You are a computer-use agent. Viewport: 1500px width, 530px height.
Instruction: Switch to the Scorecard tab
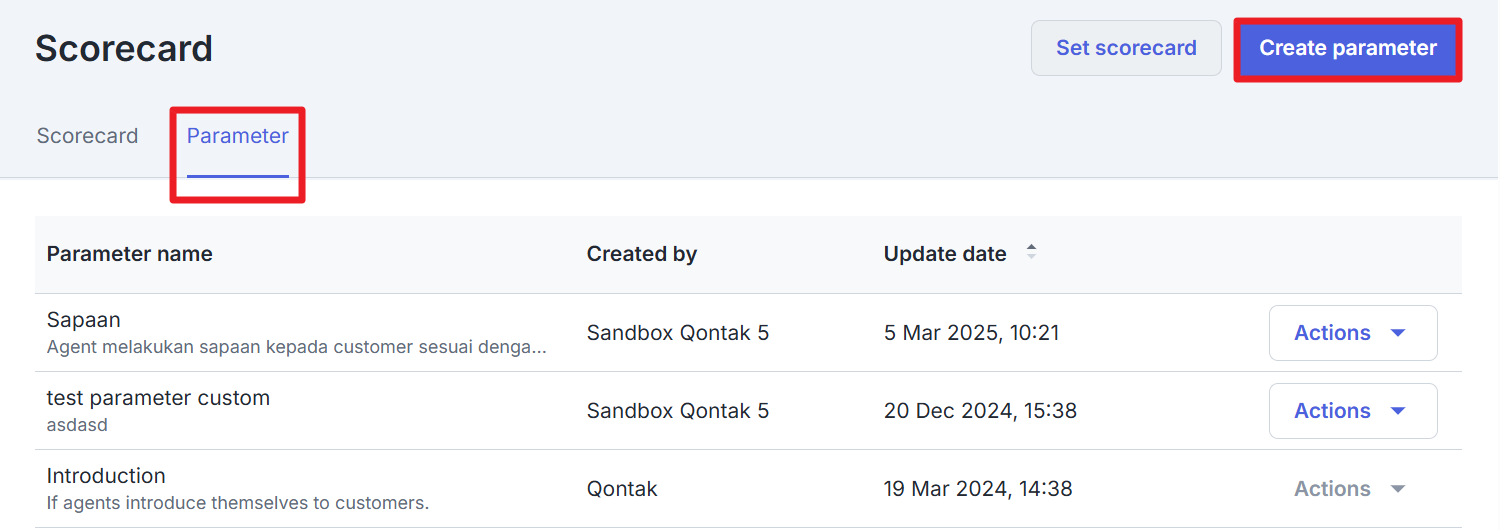pyautogui.click(x=87, y=136)
